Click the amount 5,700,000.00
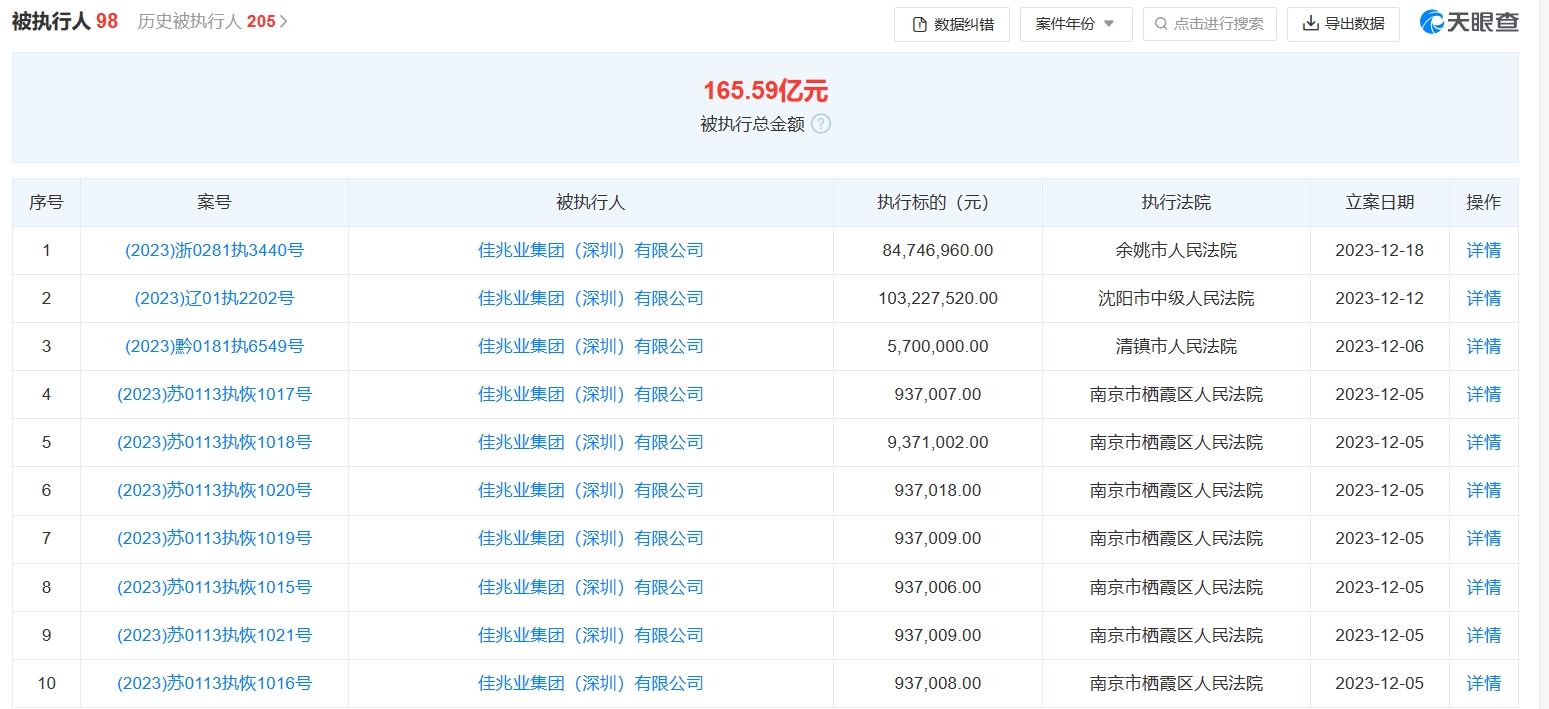 click(938, 347)
